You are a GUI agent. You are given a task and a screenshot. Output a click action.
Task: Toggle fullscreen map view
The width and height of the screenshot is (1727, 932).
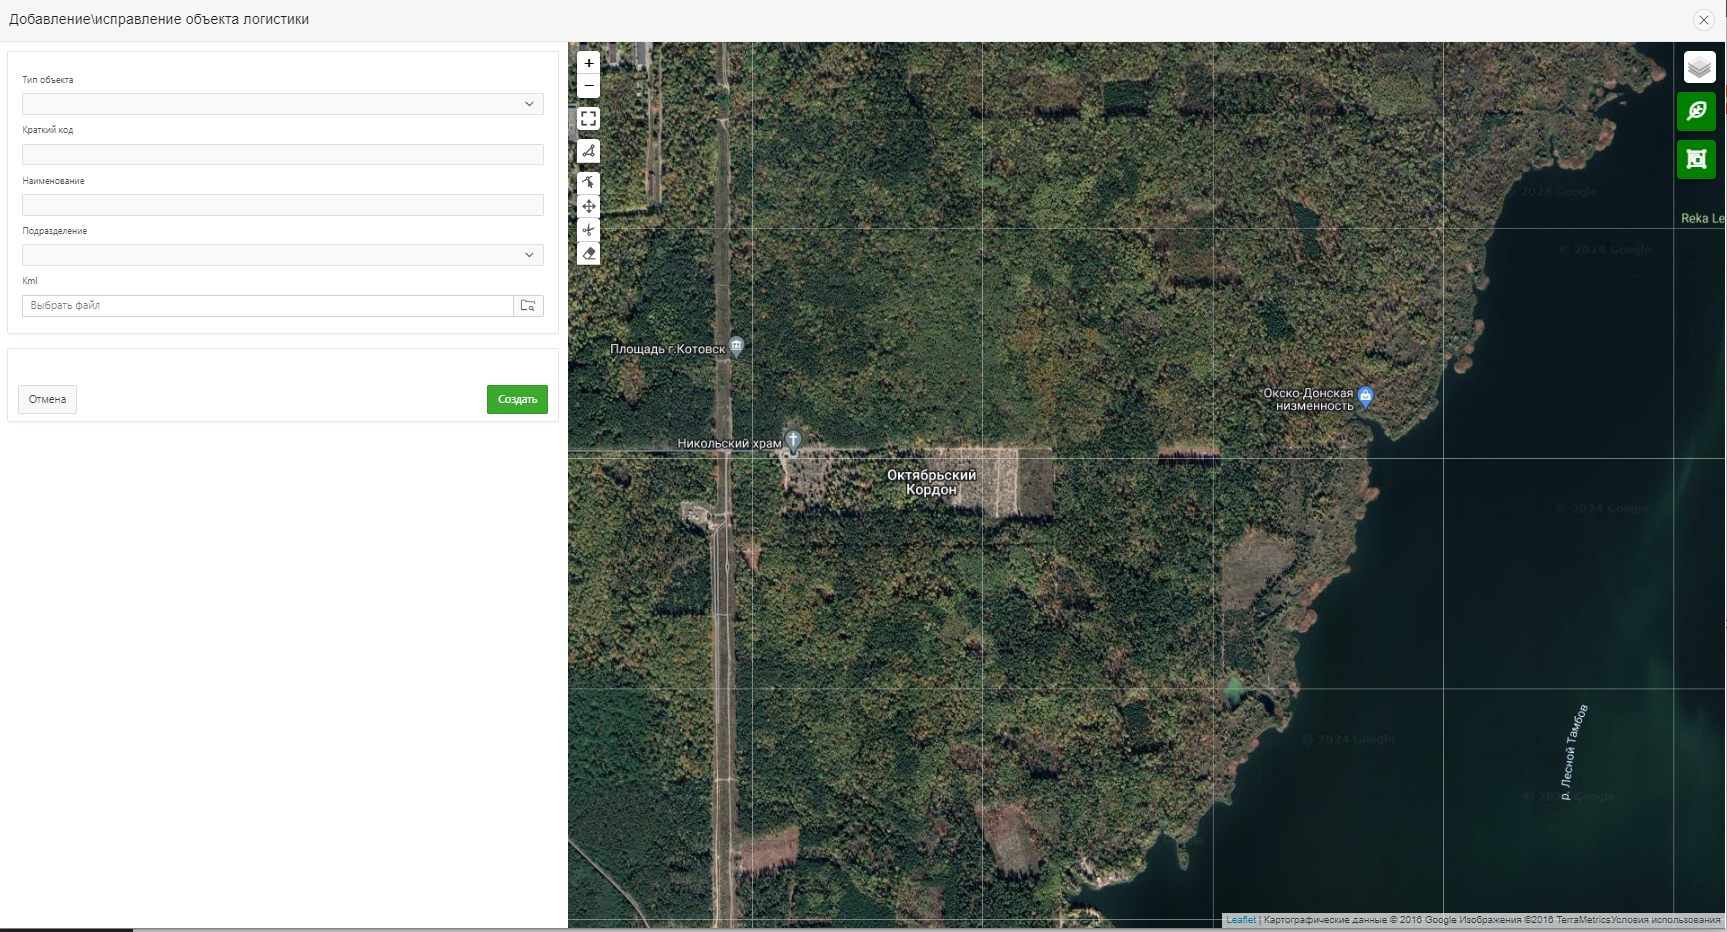tap(589, 119)
